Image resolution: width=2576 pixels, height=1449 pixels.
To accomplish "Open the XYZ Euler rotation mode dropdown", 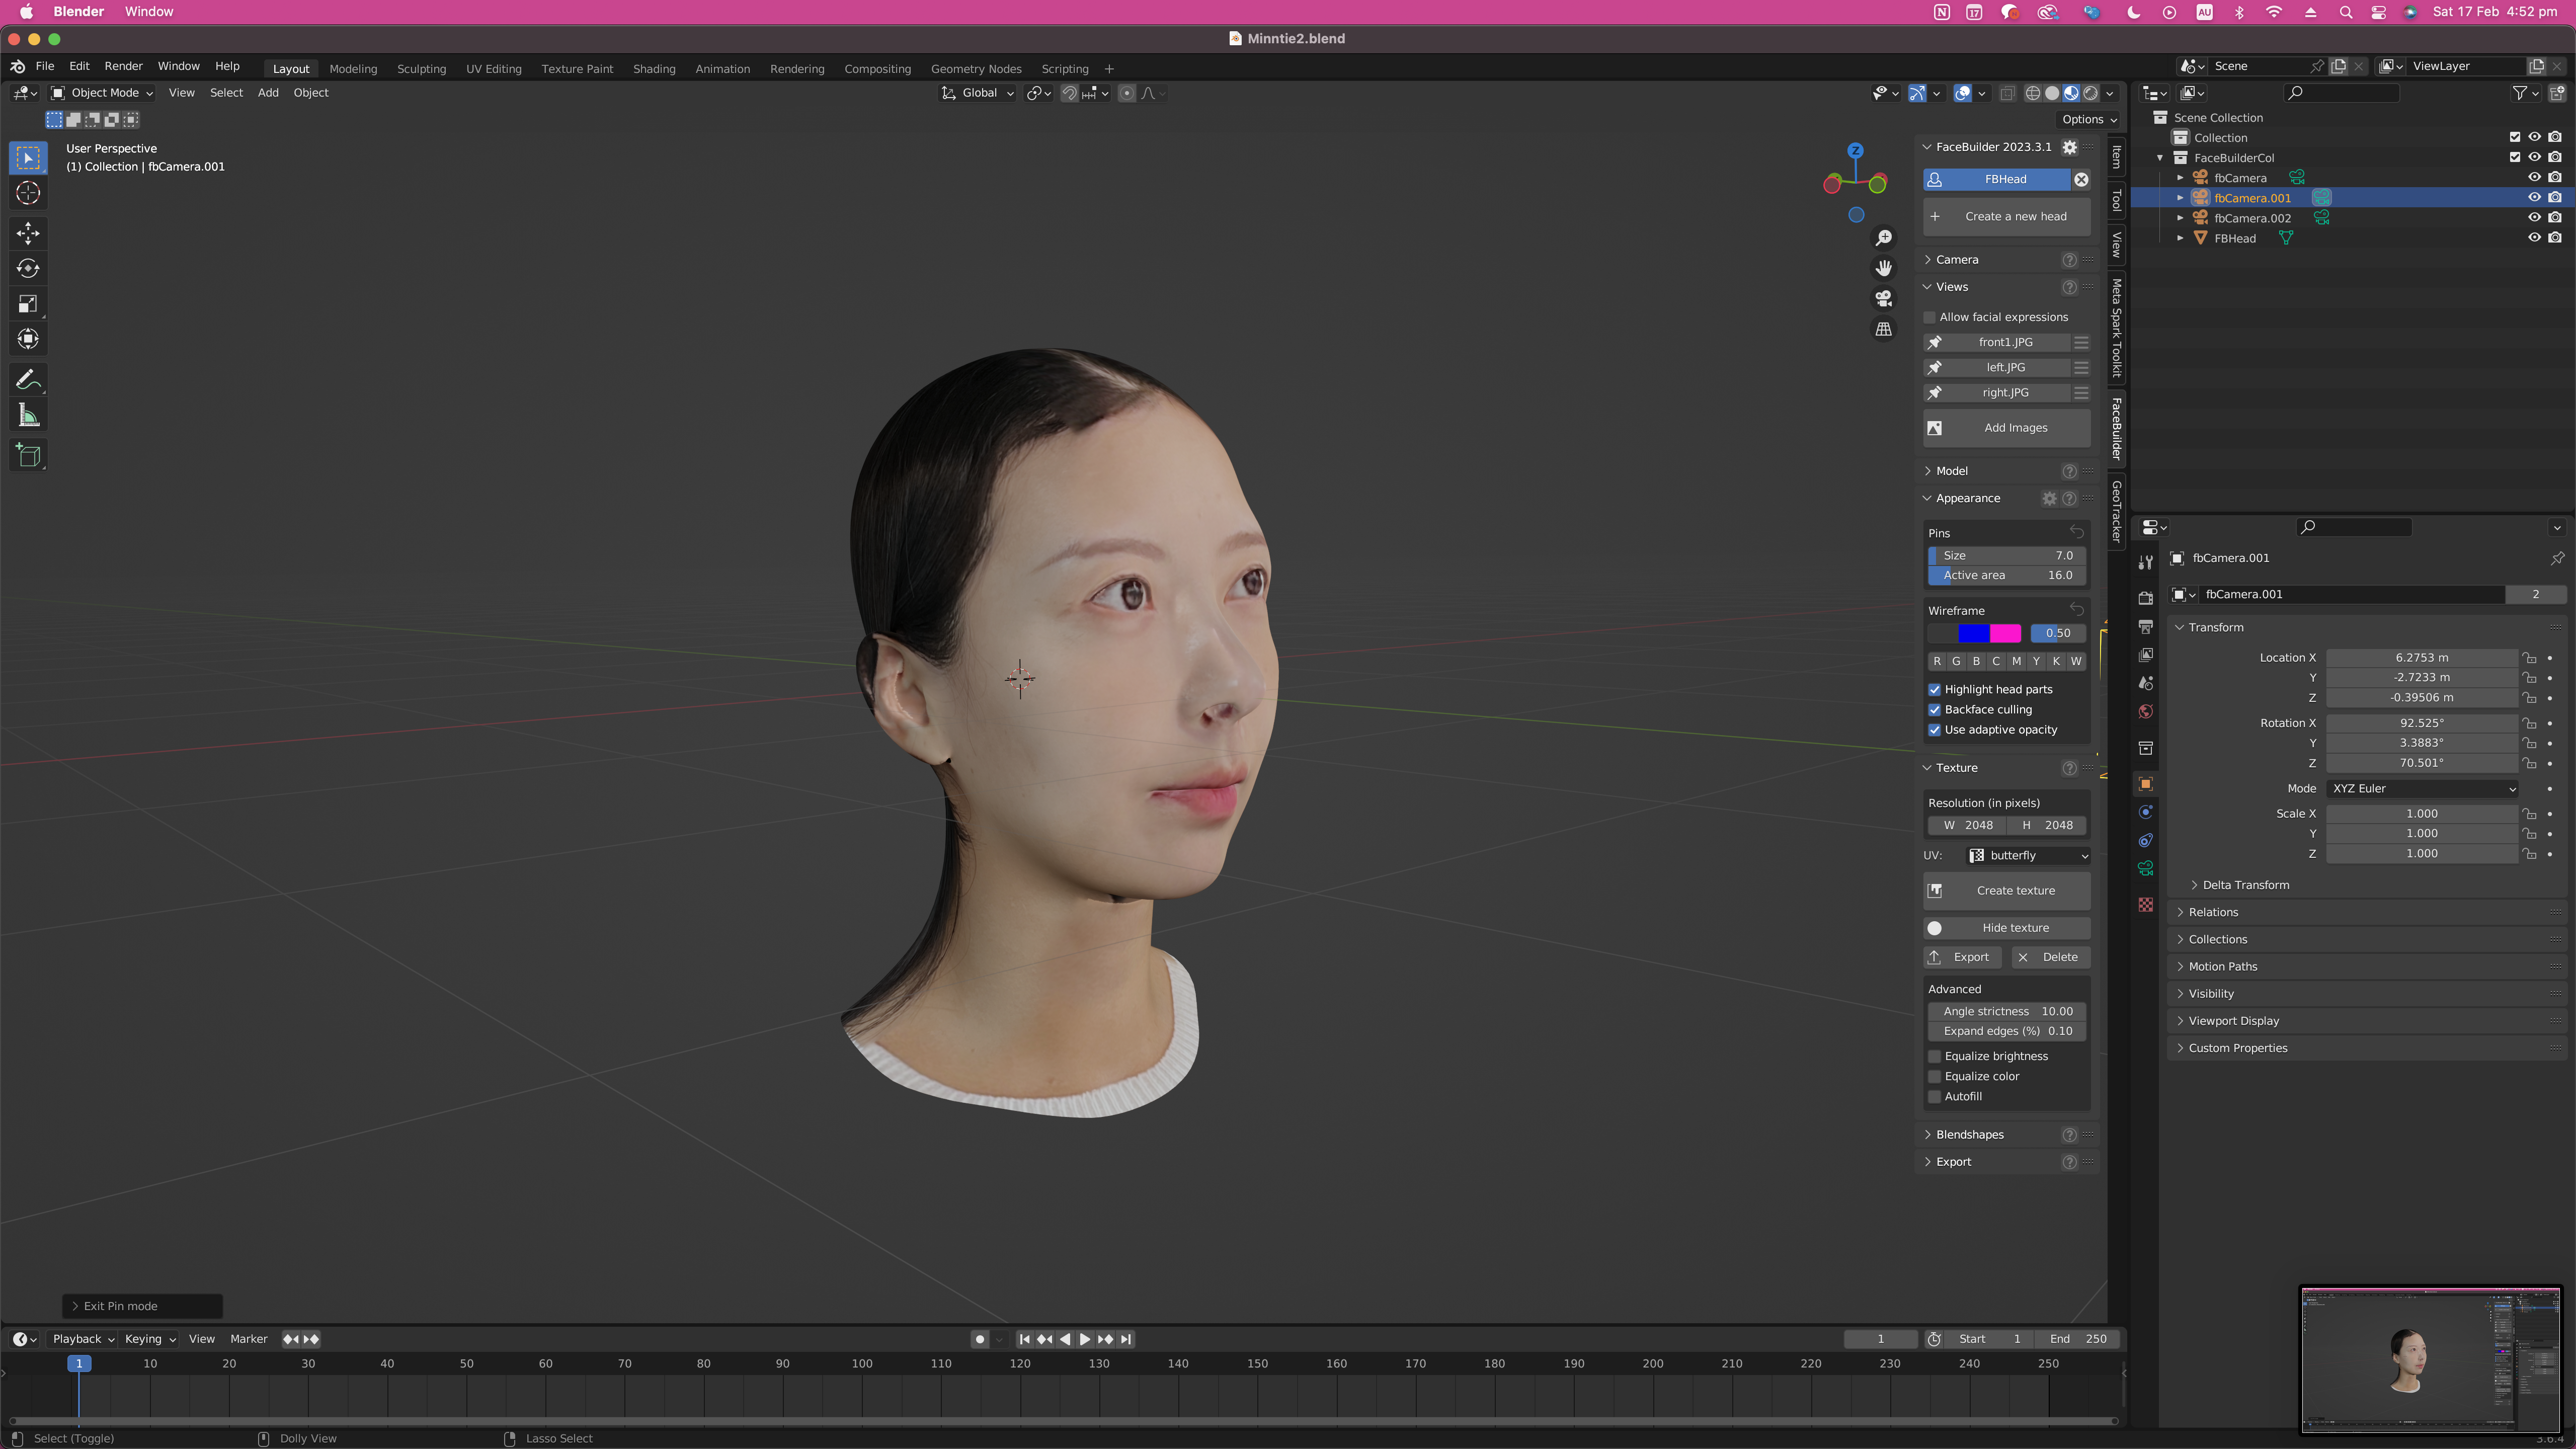I will pos(2423,789).
